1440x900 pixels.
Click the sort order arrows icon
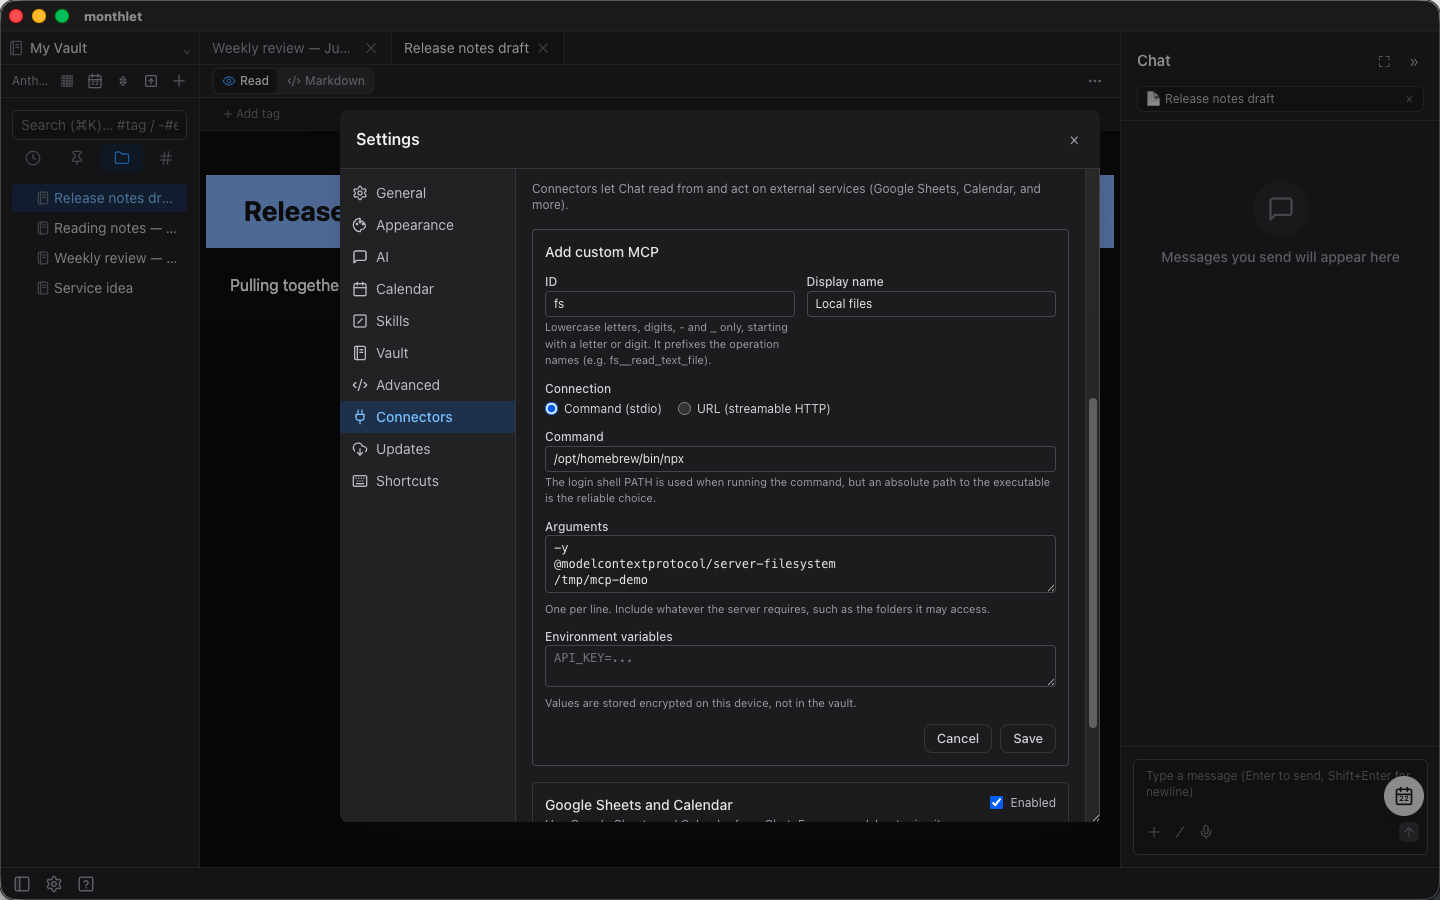click(x=123, y=81)
